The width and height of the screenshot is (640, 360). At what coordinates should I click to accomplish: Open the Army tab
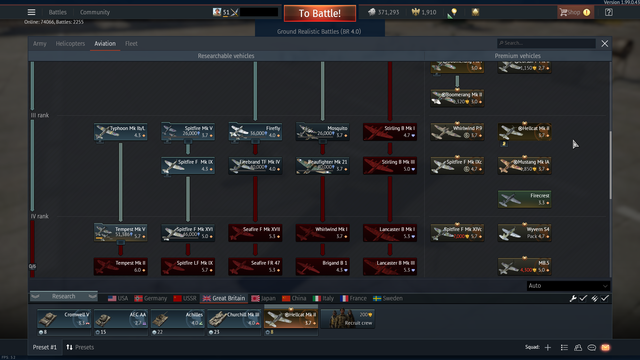(40, 44)
